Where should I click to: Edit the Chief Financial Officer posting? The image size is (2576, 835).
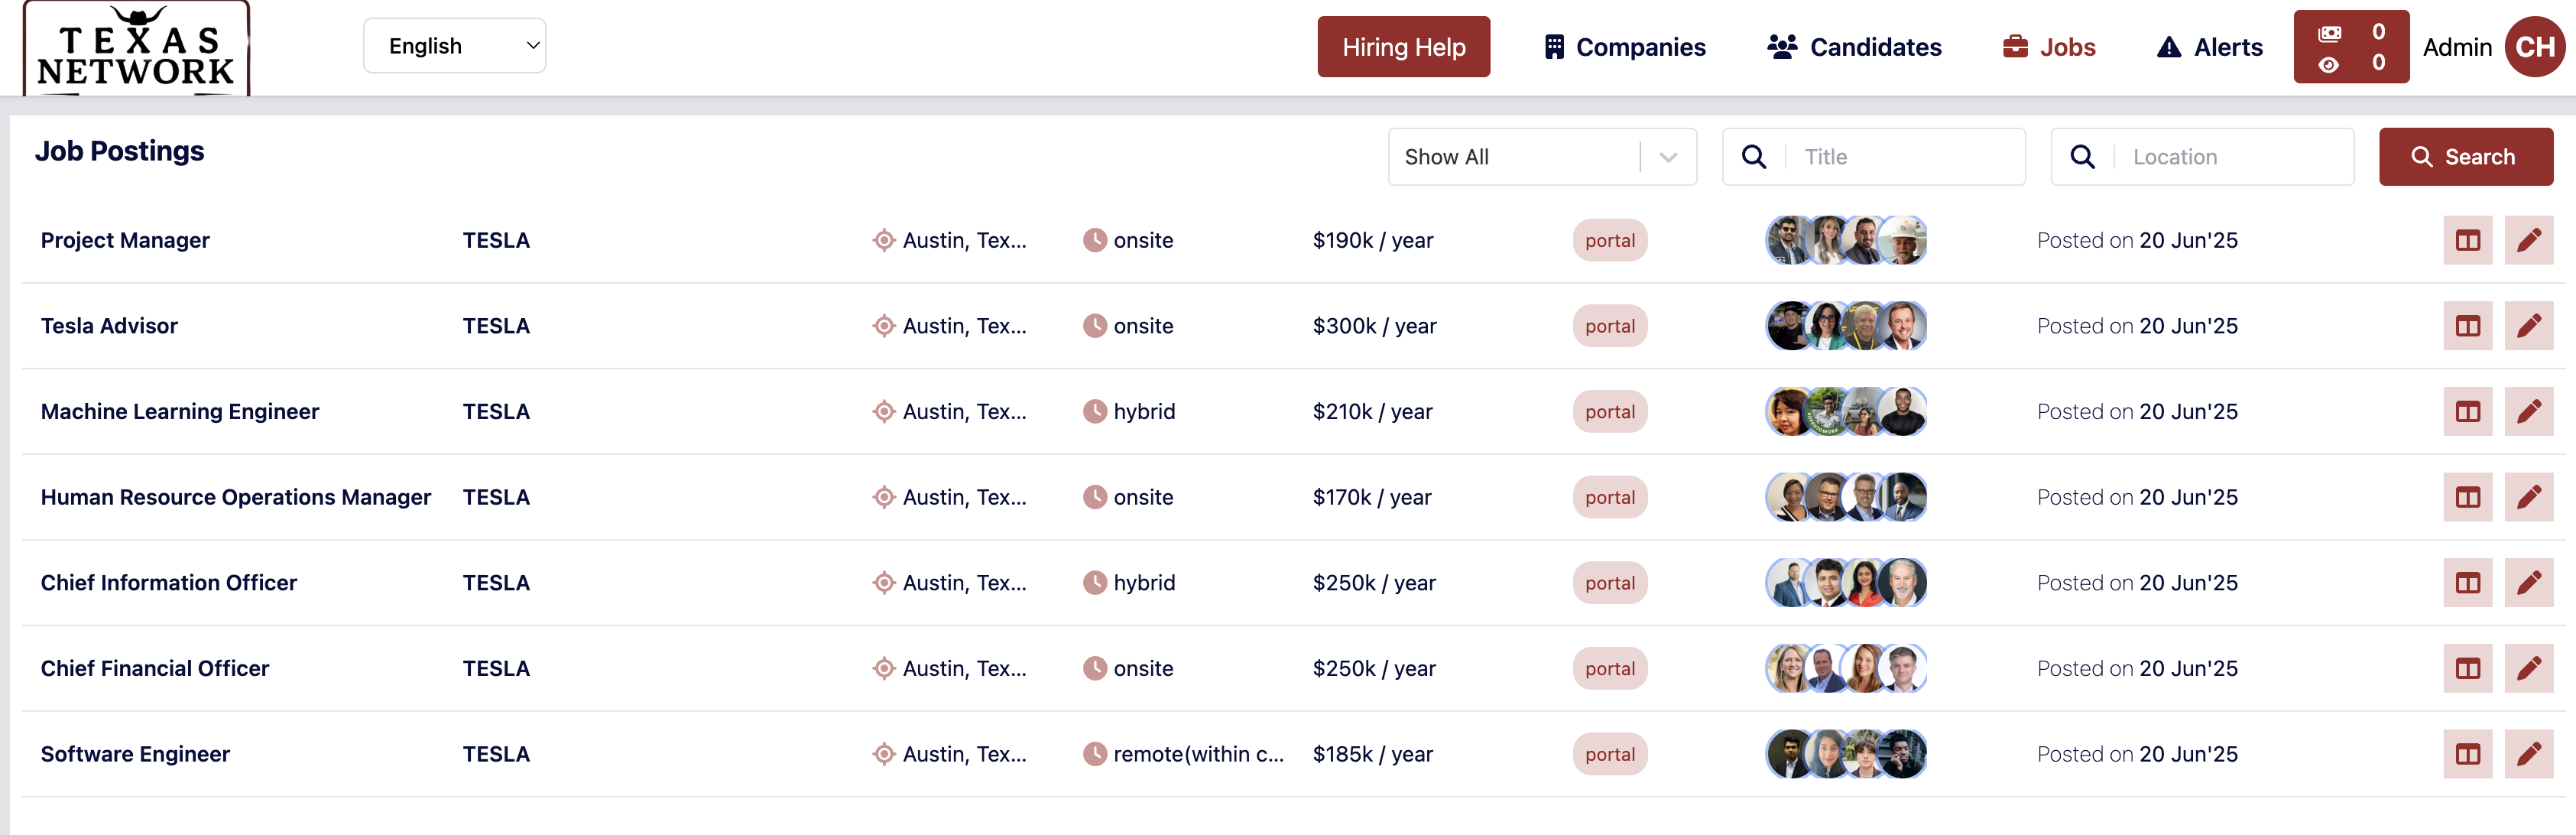[2528, 668]
